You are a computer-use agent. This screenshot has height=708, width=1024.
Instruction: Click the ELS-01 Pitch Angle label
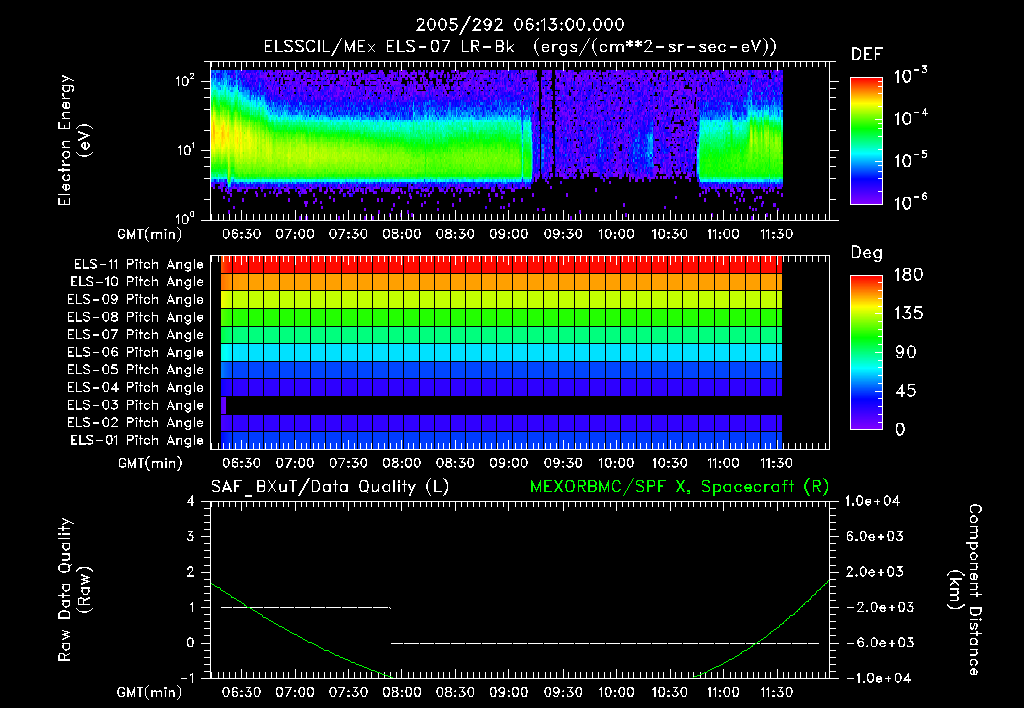136,441
